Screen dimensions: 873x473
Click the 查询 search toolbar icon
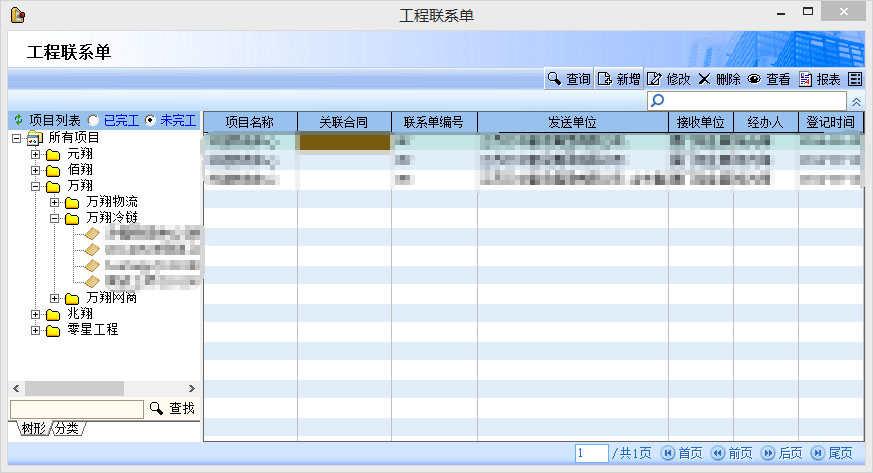553,79
